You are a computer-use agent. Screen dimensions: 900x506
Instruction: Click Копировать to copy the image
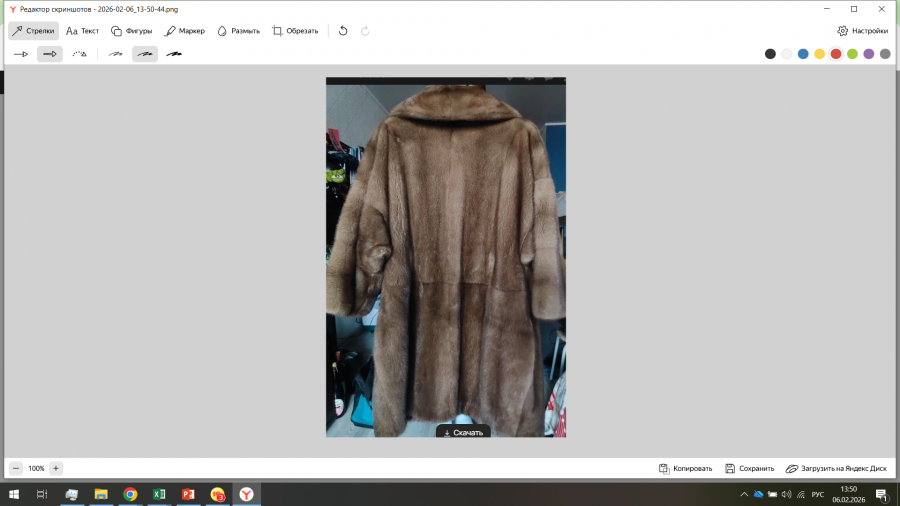point(686,468)
